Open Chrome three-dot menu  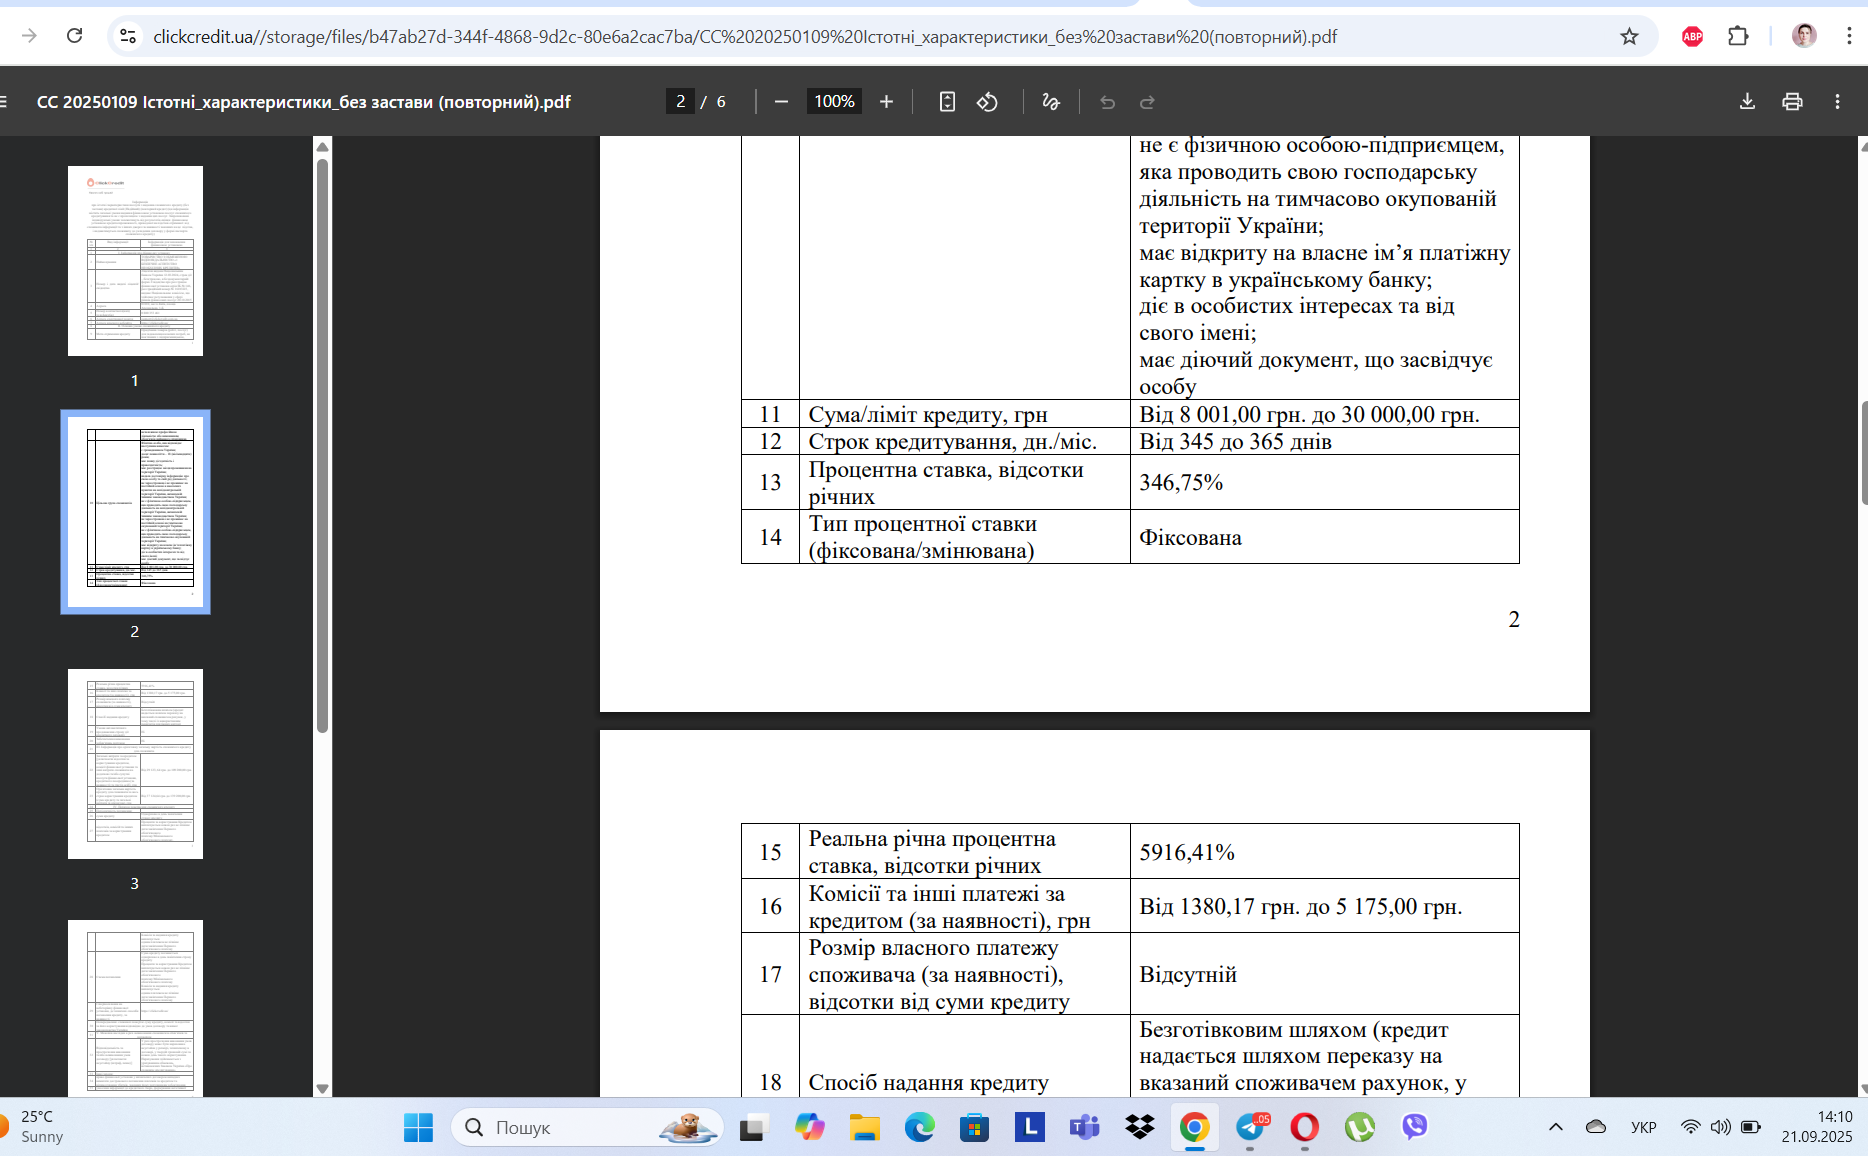tap(1849, 36)
